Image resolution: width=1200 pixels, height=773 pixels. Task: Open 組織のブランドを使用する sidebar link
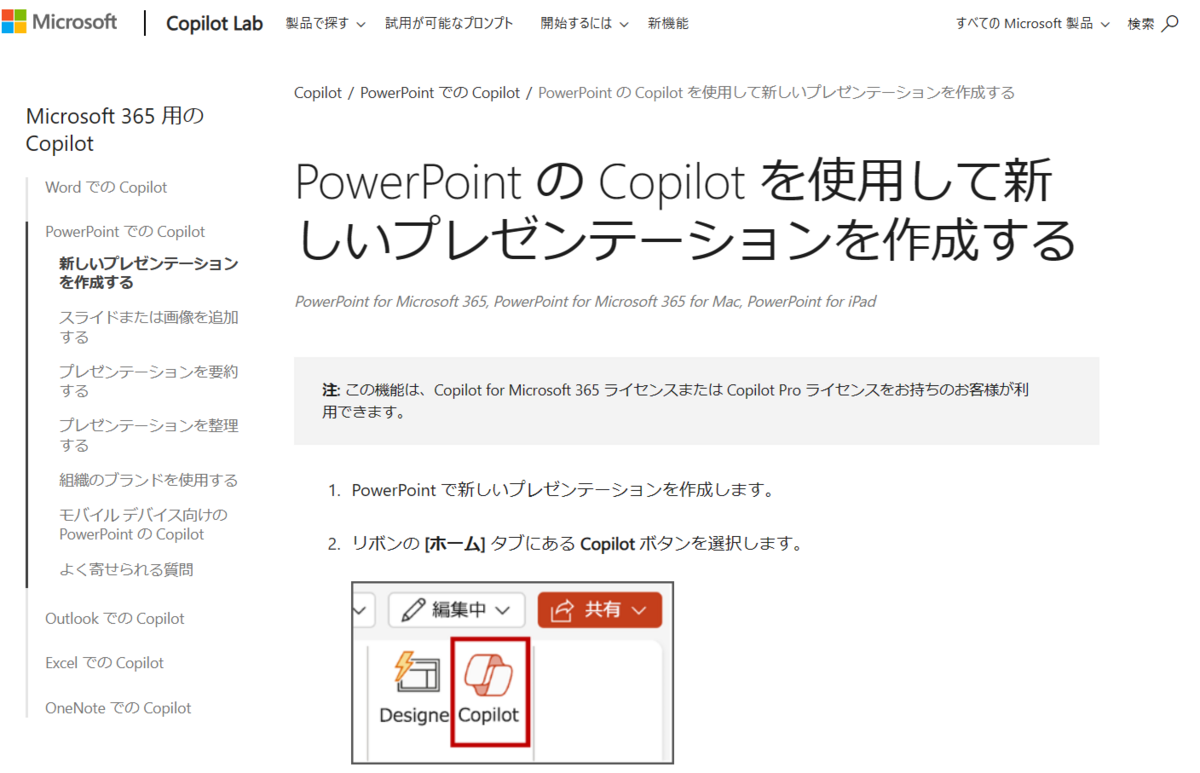tap(149, 480)
